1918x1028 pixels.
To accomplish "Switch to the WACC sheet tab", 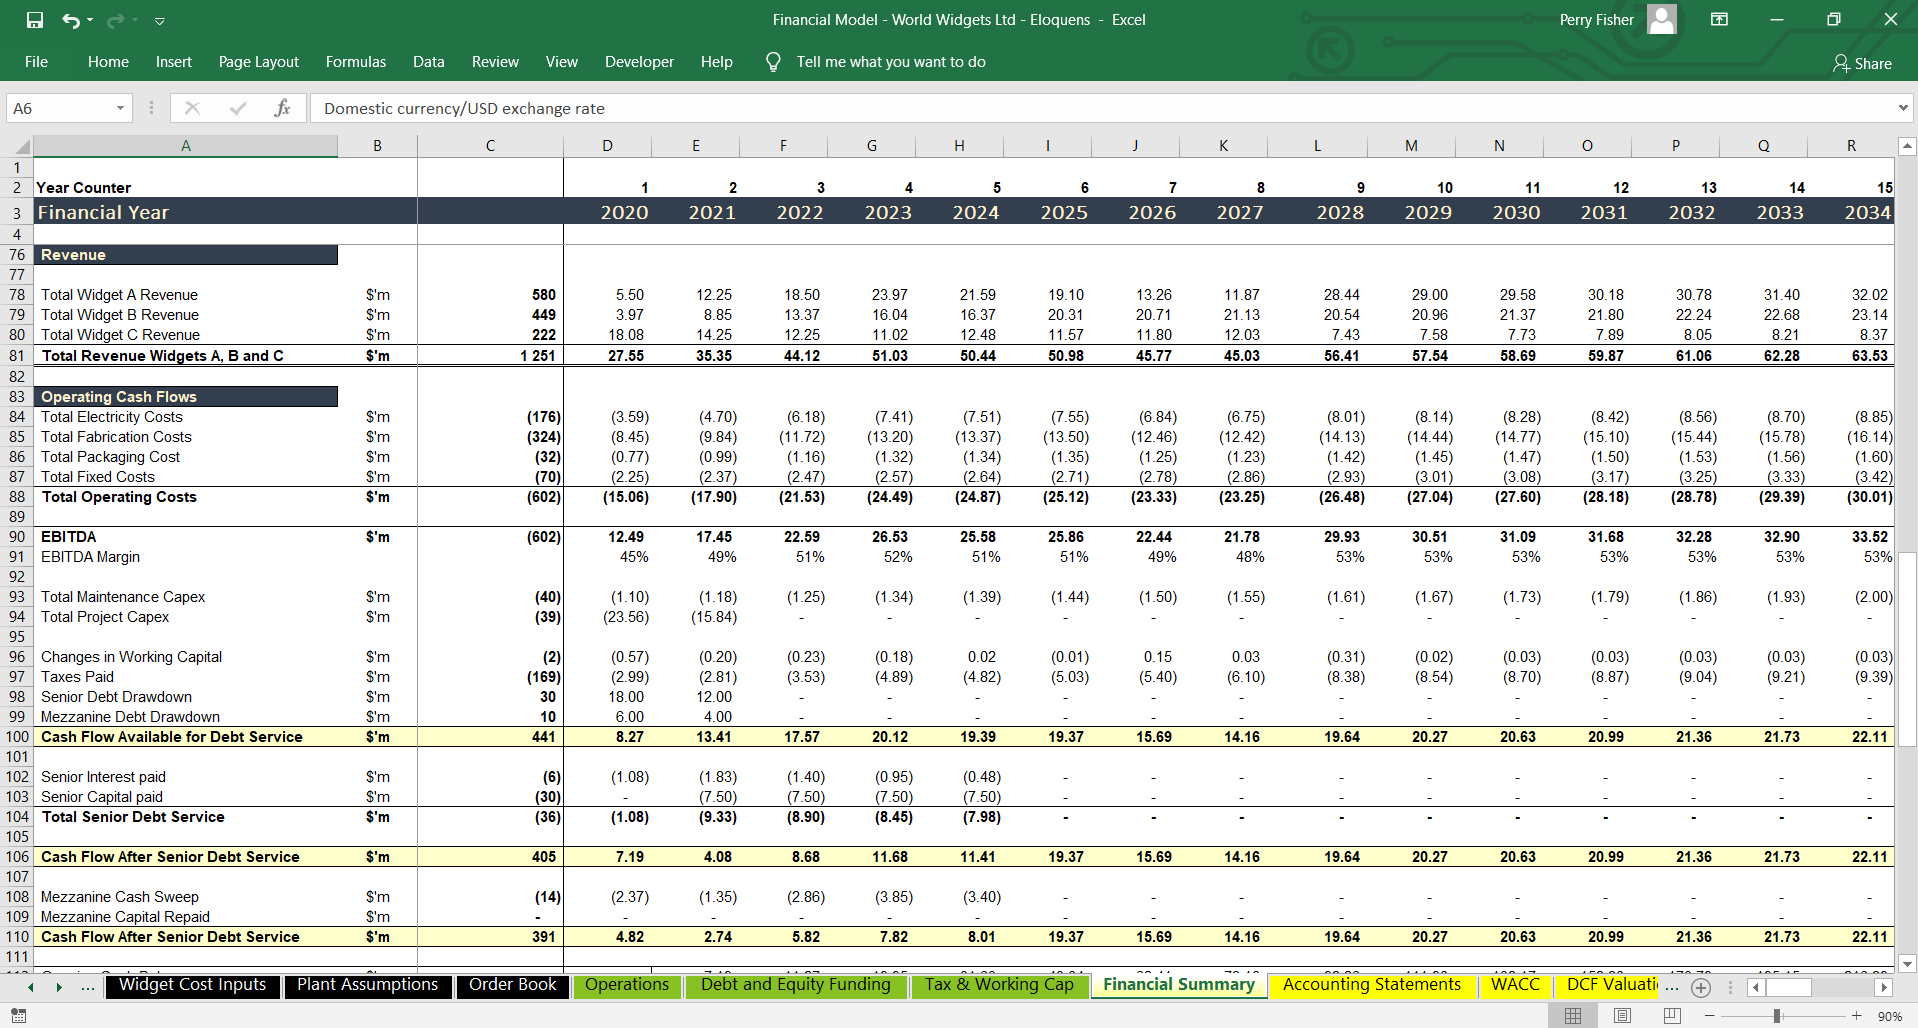I will tap(1516, 985).
